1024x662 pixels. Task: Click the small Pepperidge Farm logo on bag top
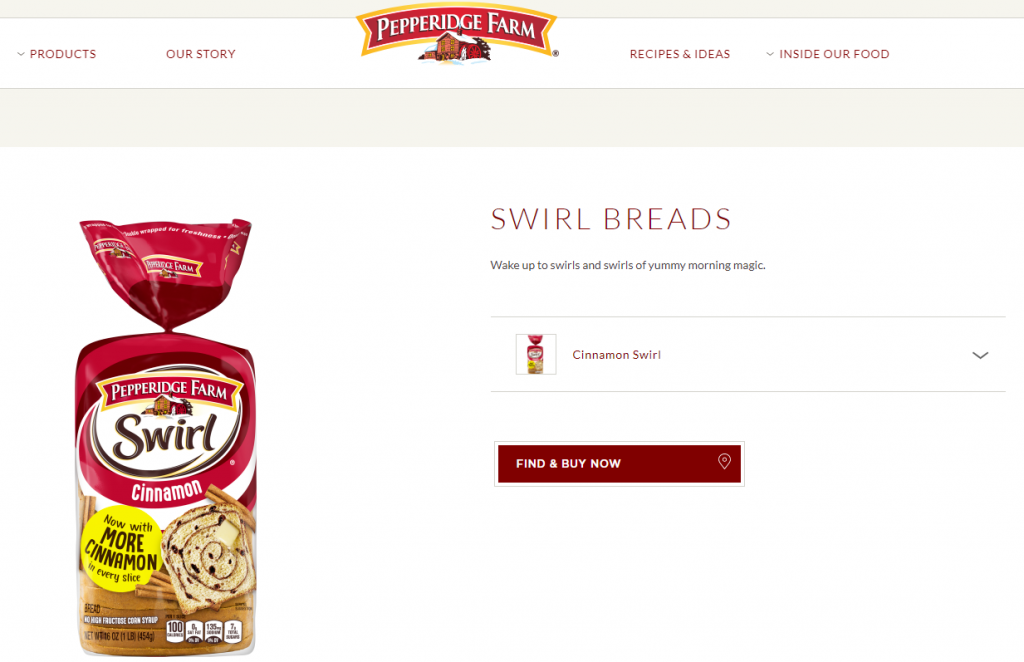point(172,265)
